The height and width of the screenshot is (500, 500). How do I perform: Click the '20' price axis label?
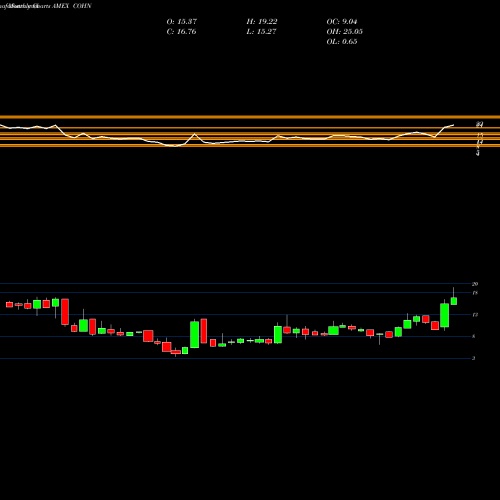click(475, 284)
